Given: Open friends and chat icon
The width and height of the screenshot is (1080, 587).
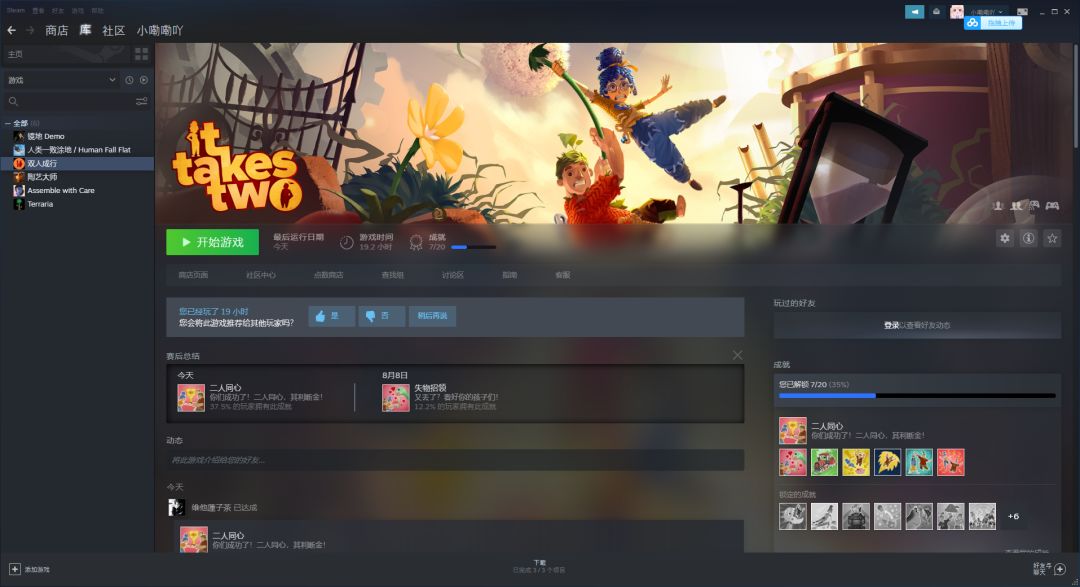Looking at the screenshot, I should [x=1060, y=568].
